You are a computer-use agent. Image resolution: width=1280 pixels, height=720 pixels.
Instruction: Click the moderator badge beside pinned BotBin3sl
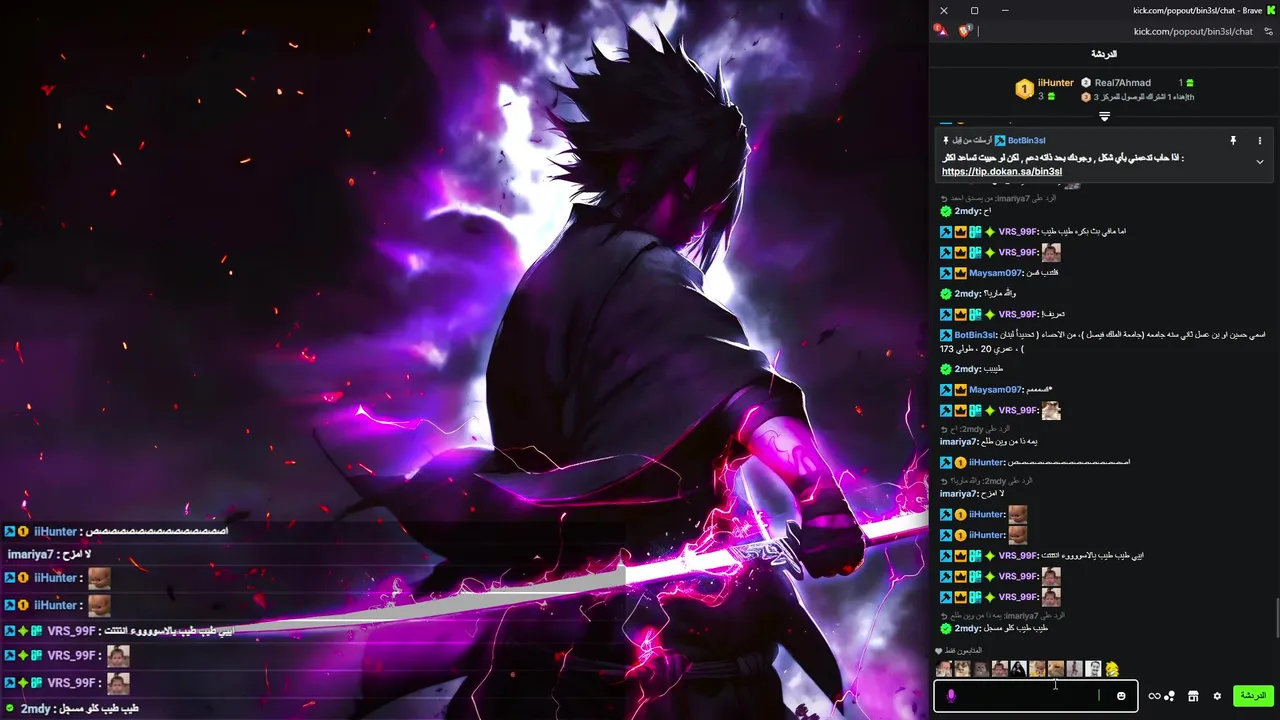click(999, 141)
